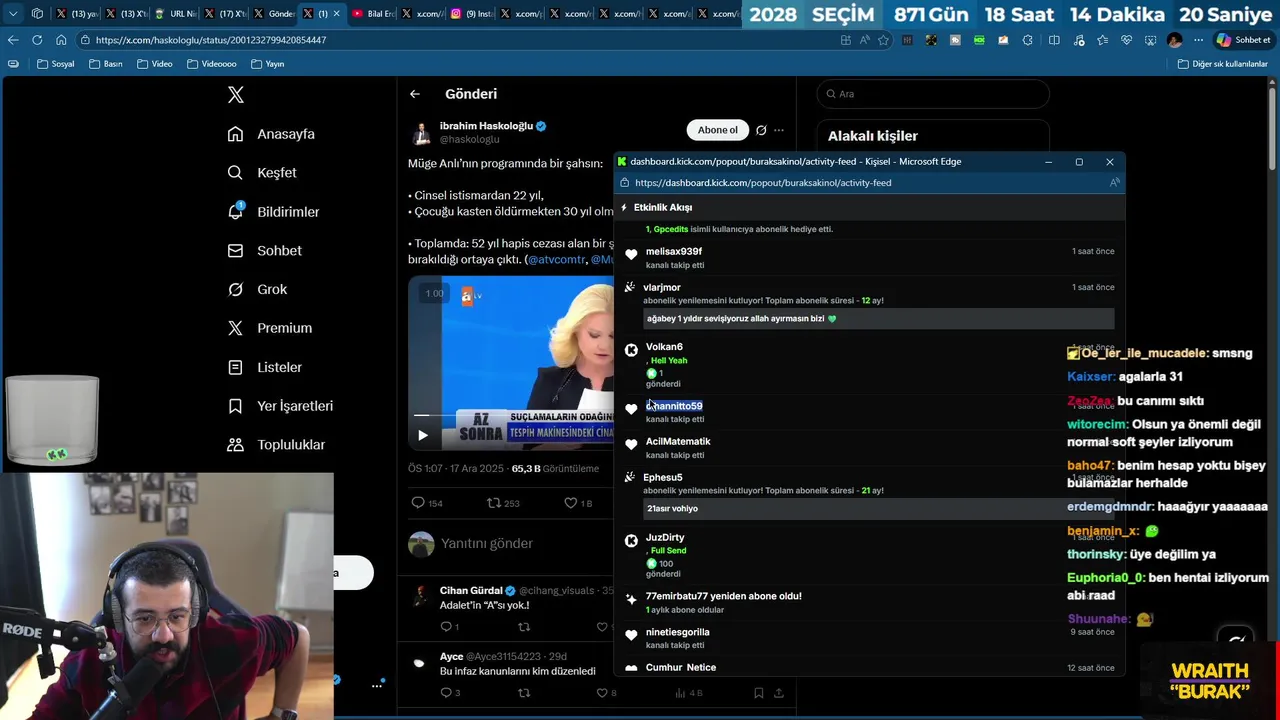Open Grok from the X sidebar
Viewport: 1280px width, 720px height.
[x=257, y=290]
